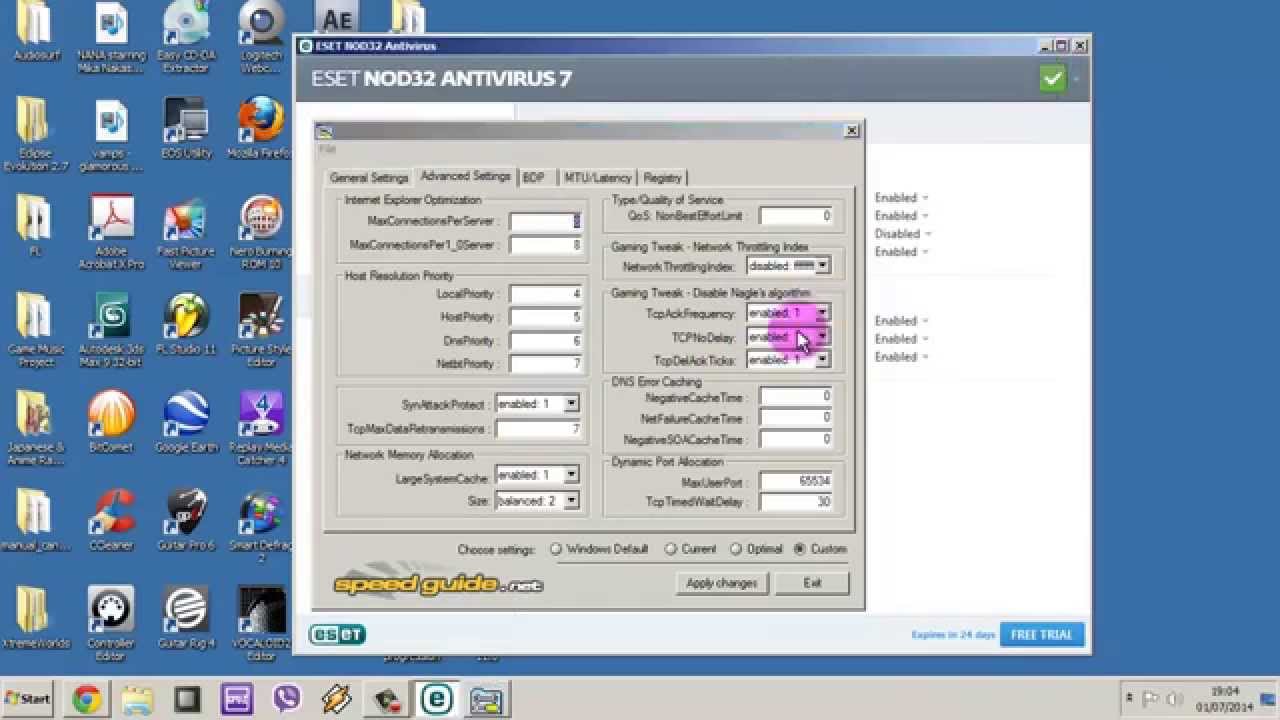The height and width of the screenshot is (720, 1280).
Task: Click the speedguide.net logo link
Action: [438, 584]
